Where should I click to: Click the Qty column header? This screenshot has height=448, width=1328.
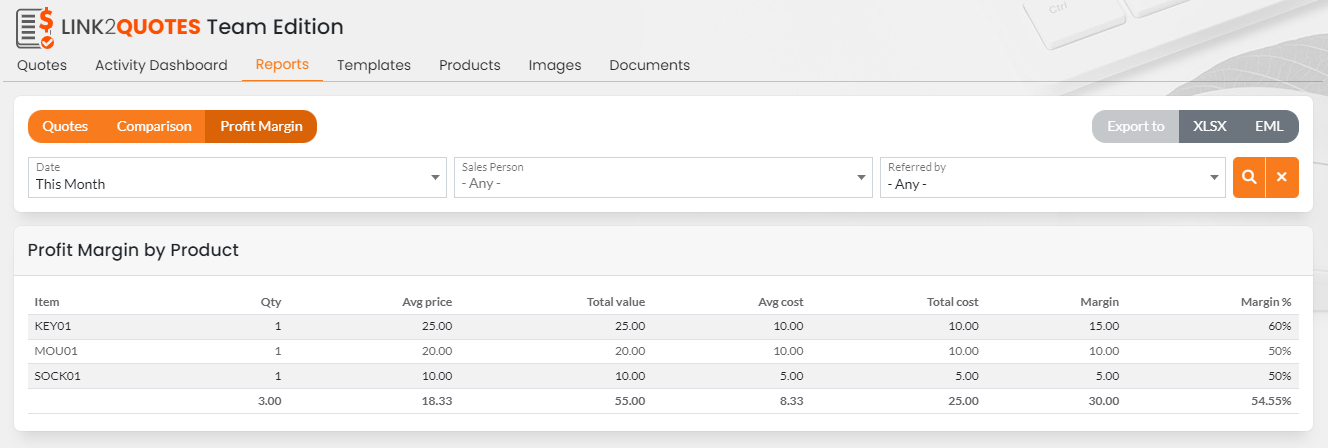tap(271, 301)
